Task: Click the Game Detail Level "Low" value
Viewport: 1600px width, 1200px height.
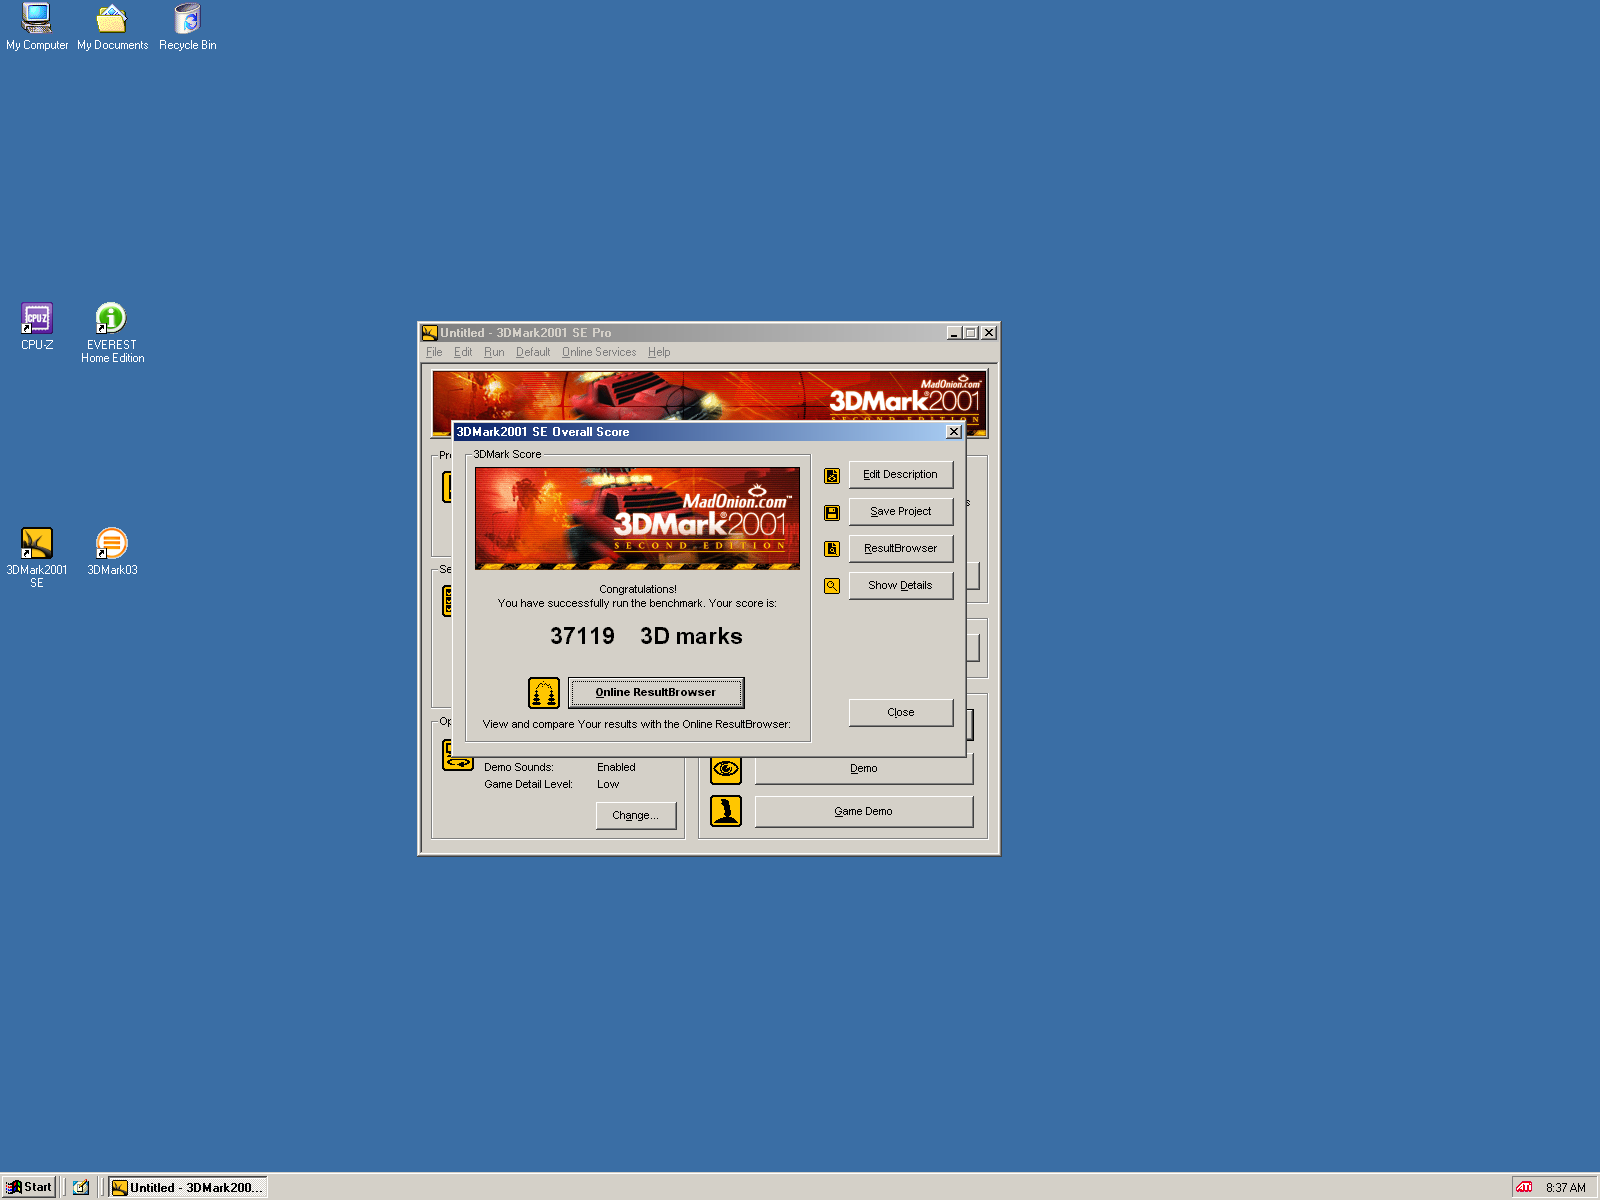Action: [608, 785]
